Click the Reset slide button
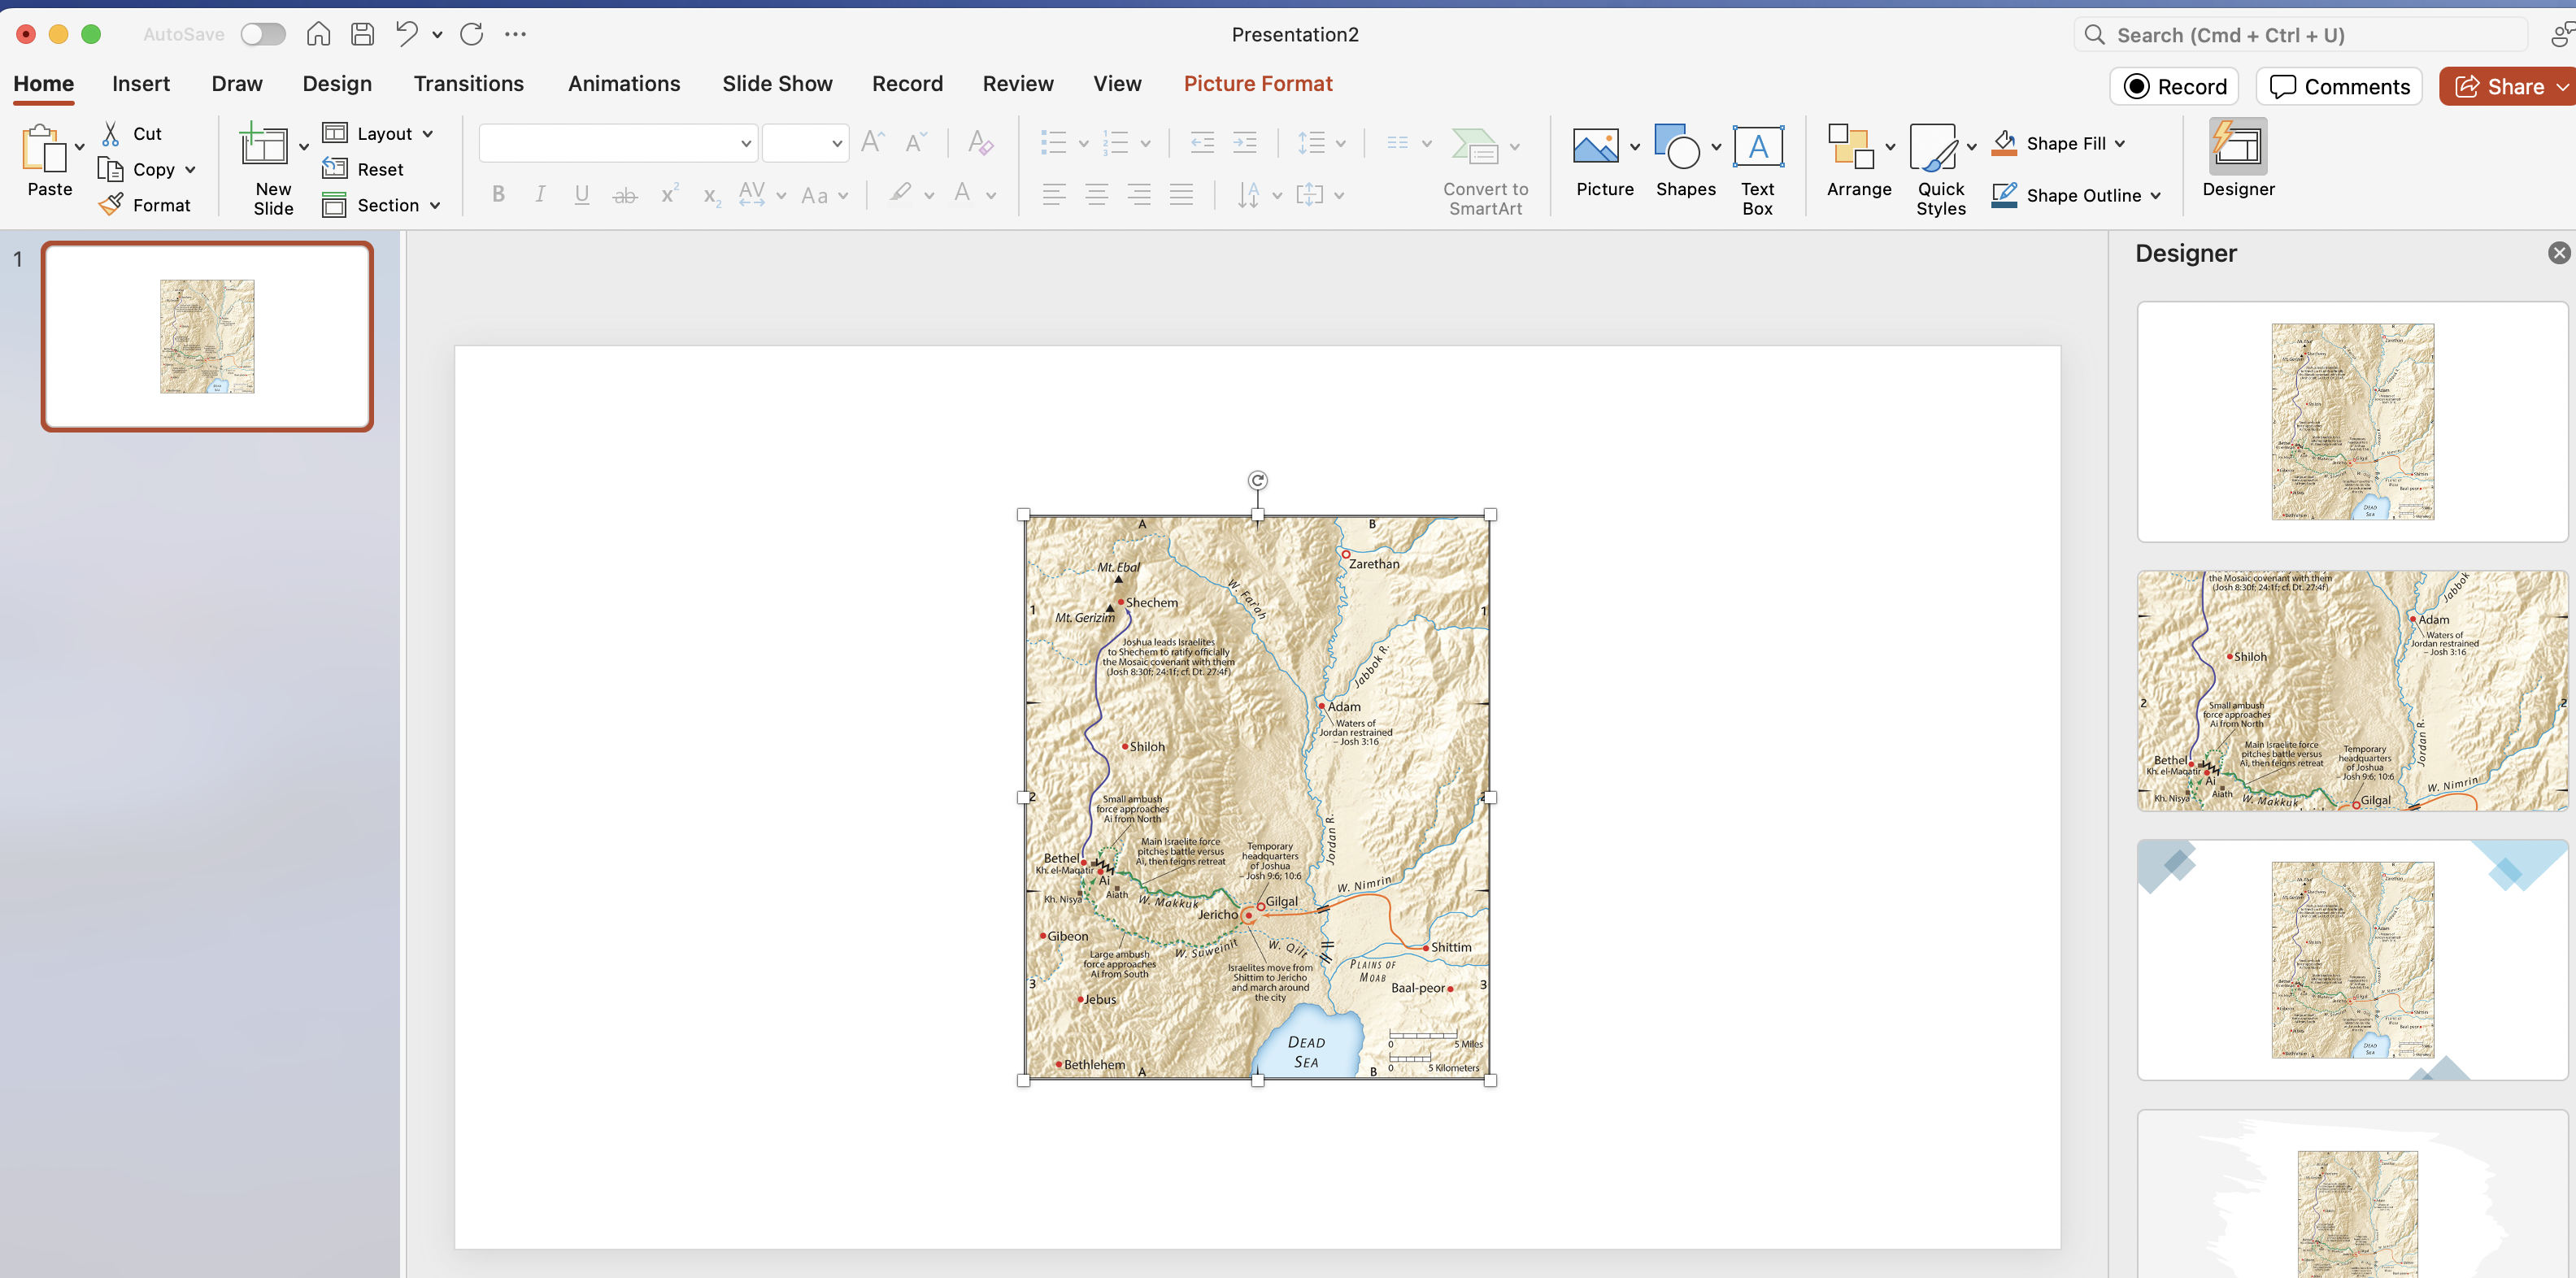2576x1278 pixels. coord(363,169)
